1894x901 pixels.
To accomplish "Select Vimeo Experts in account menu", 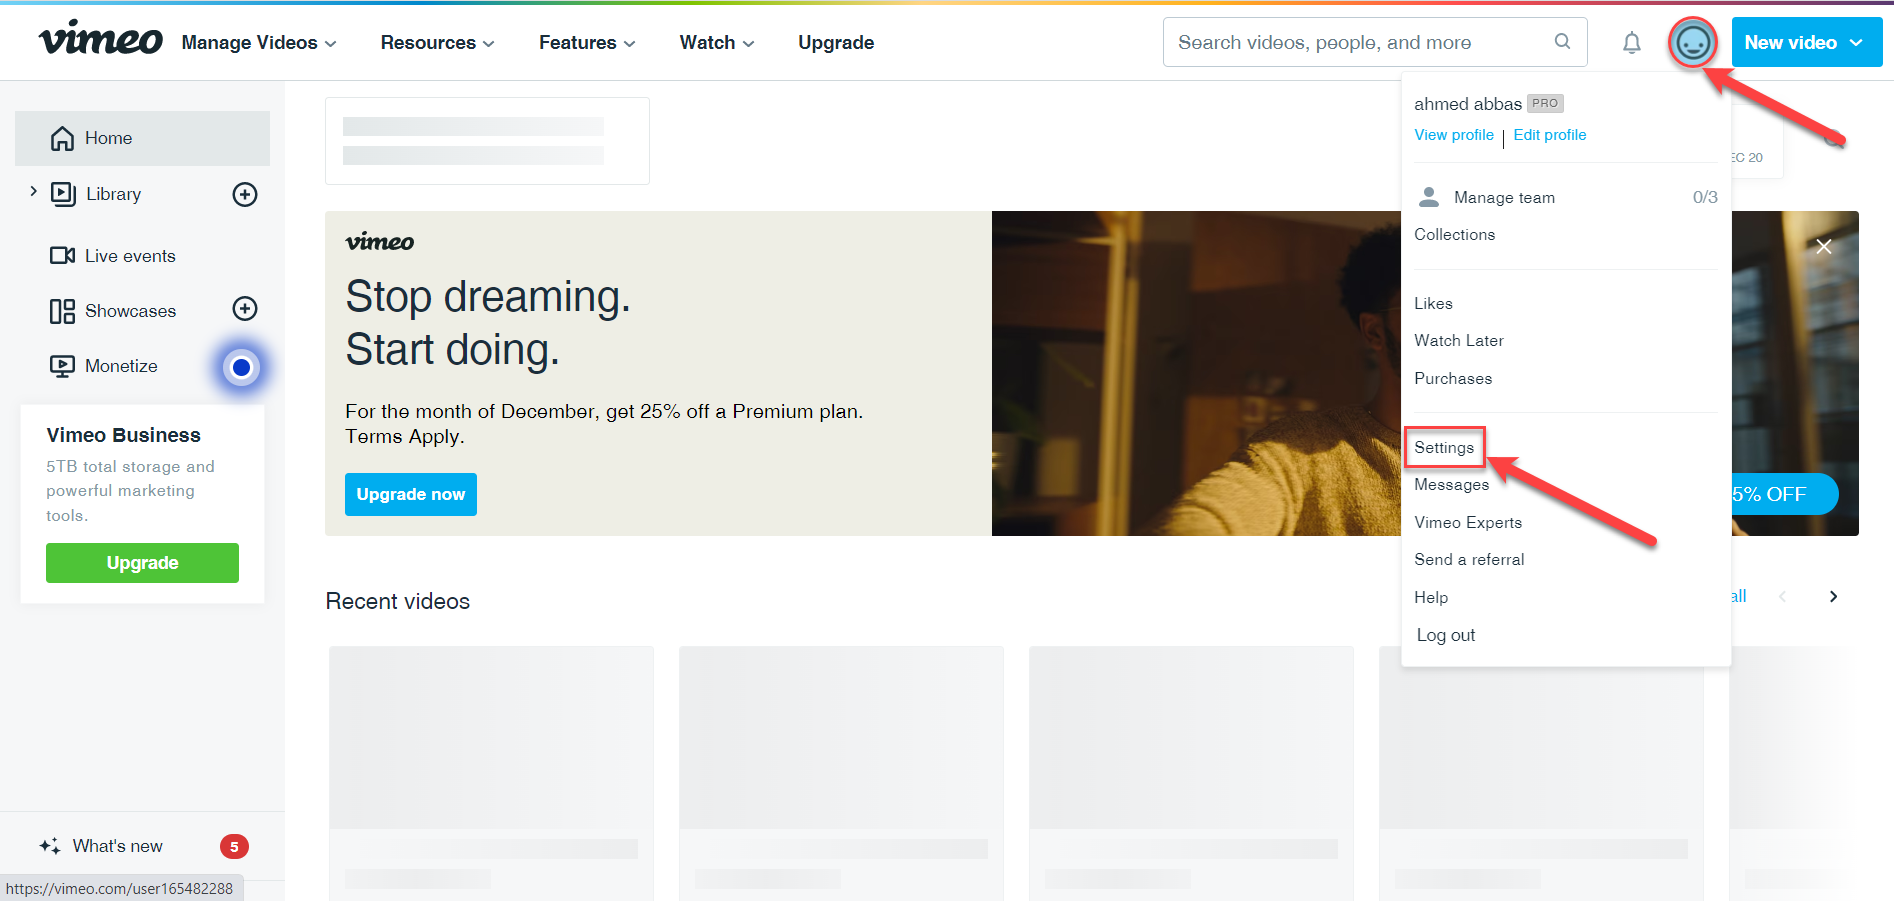I will pyautogui.click(x=1468, y=522).
